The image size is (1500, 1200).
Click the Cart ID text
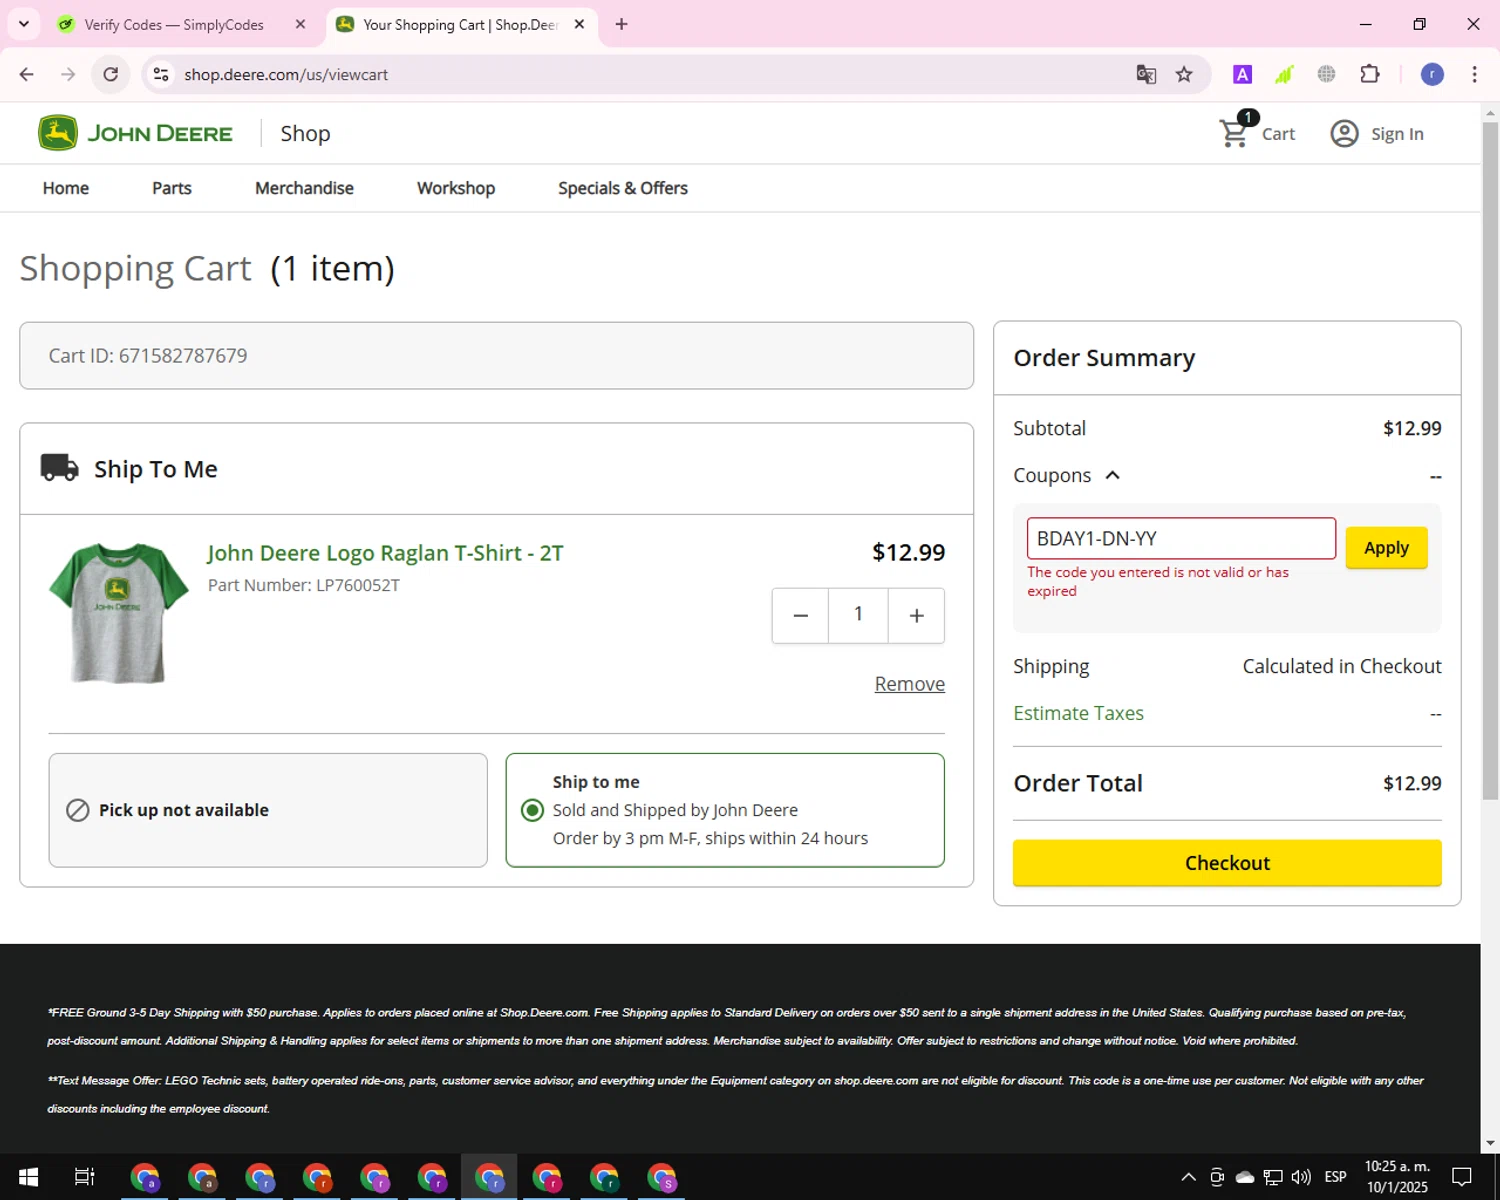click(148, 356)
